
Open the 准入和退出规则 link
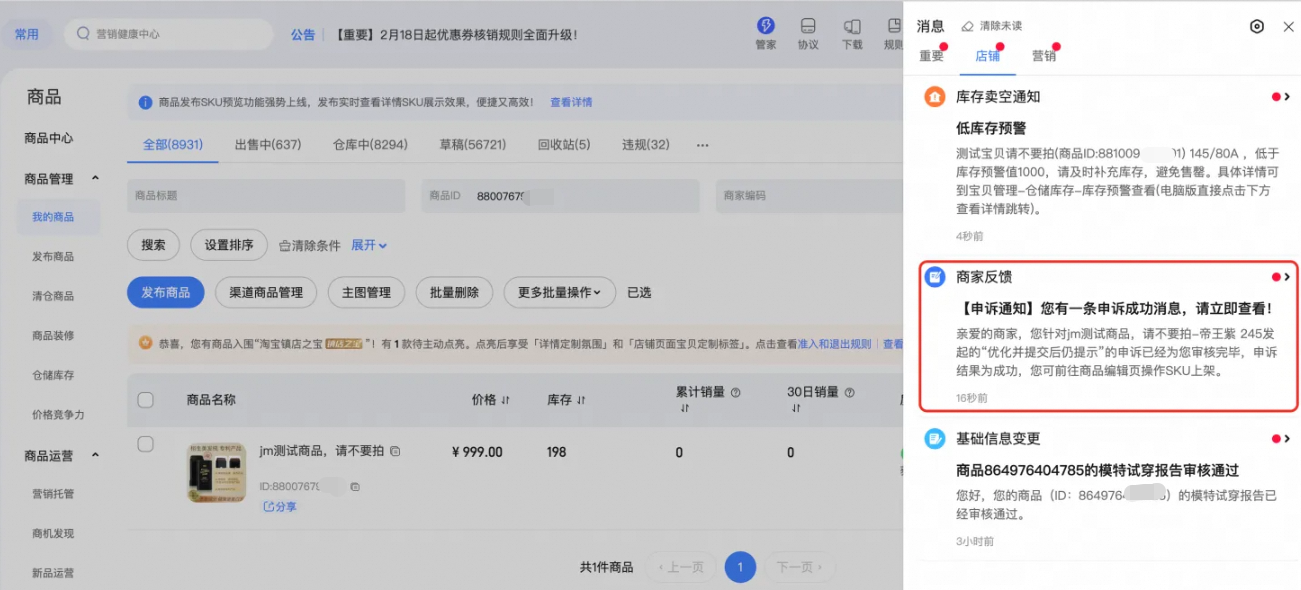(x=834, y=343)
